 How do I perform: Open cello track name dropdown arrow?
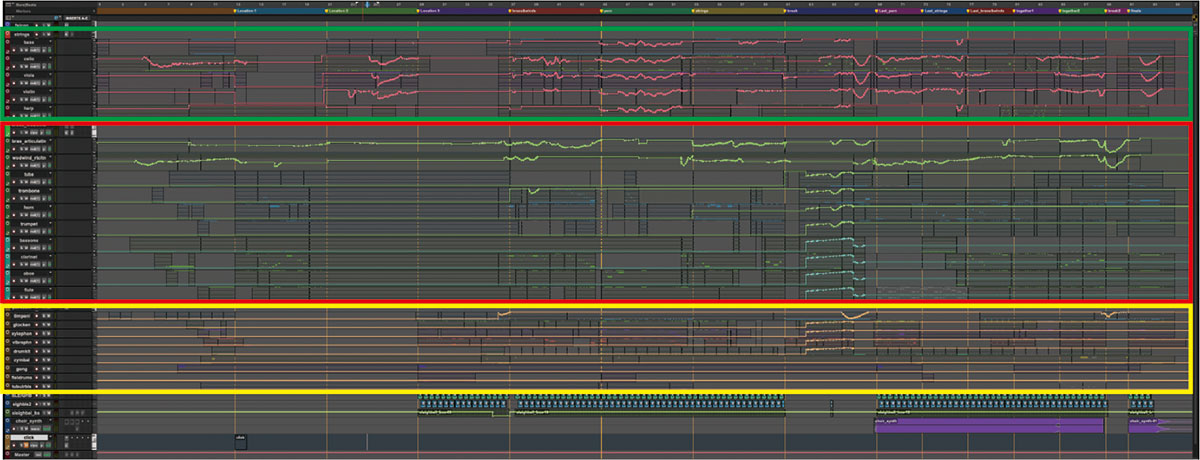[50, 58]
